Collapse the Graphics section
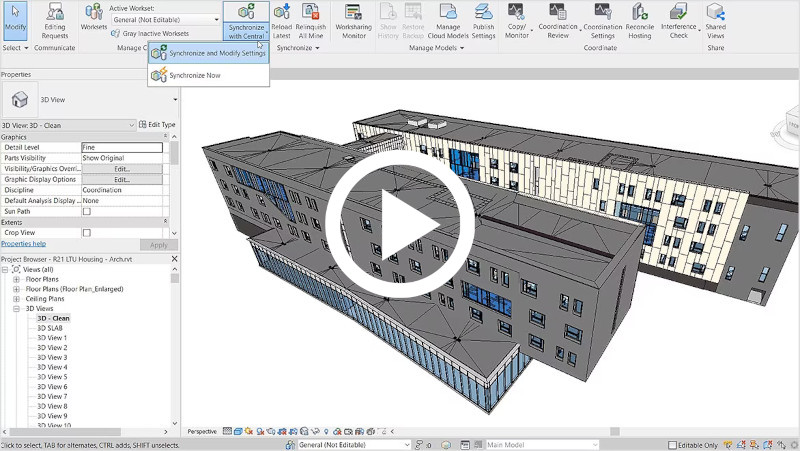The image size is (800, 451). 165,136
